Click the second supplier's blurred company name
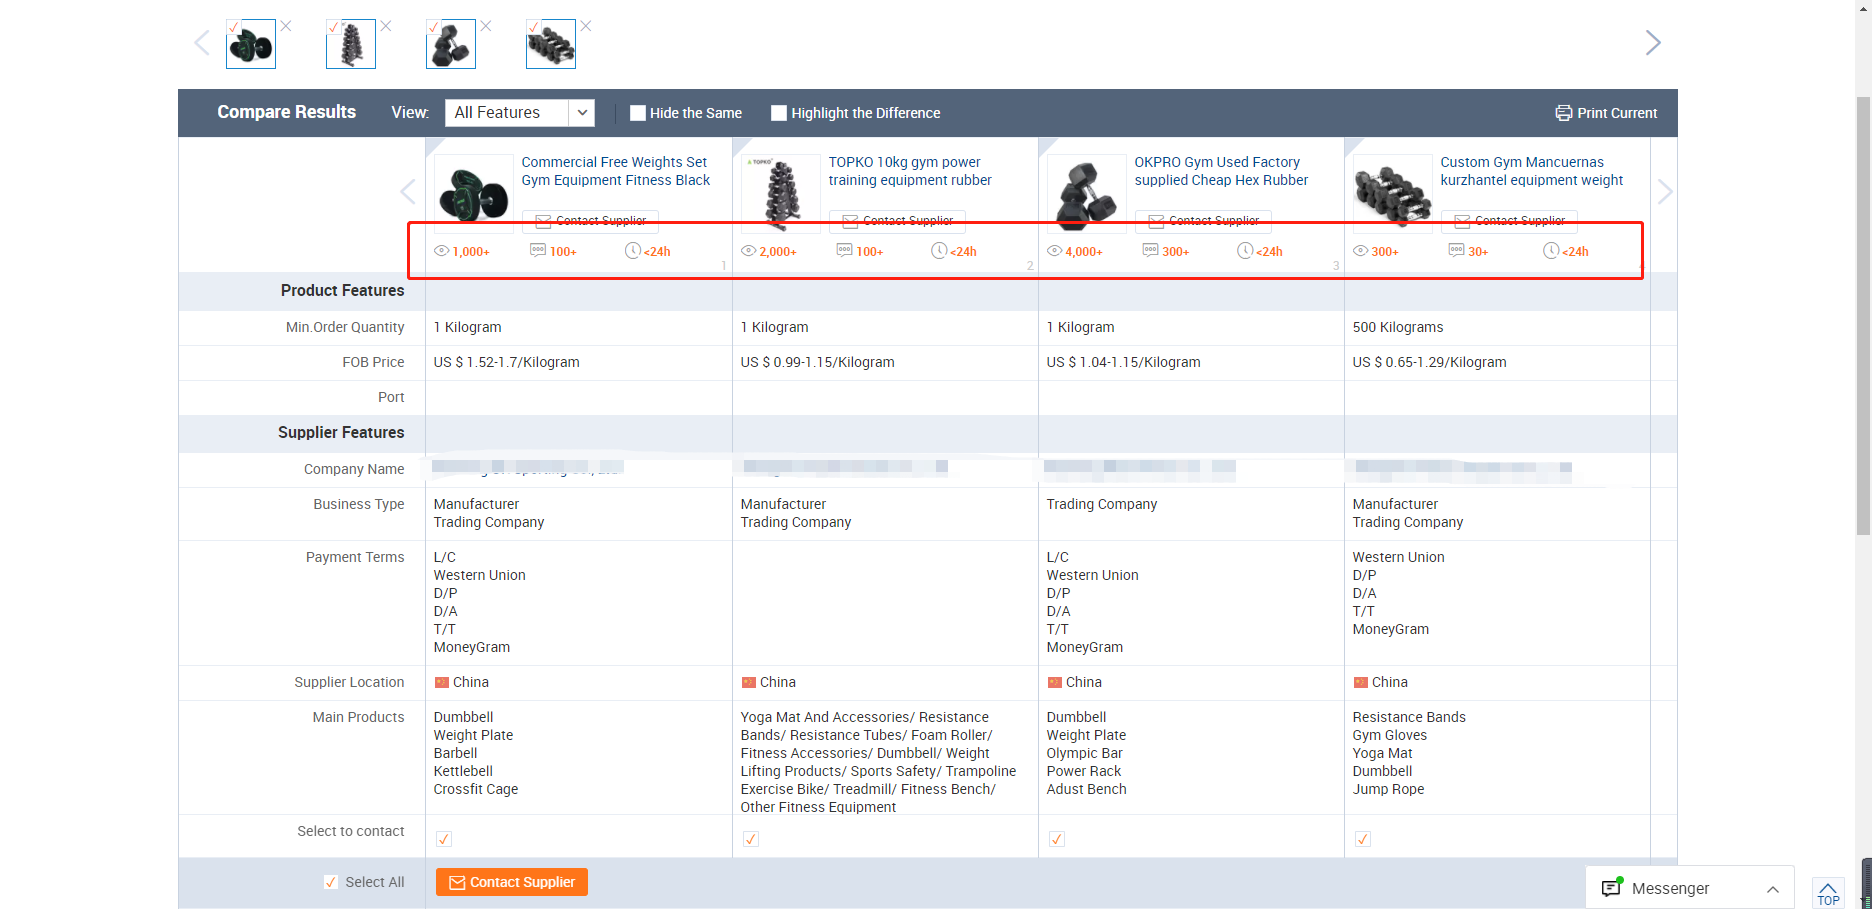1872x909 pixels. coord(845,467)
